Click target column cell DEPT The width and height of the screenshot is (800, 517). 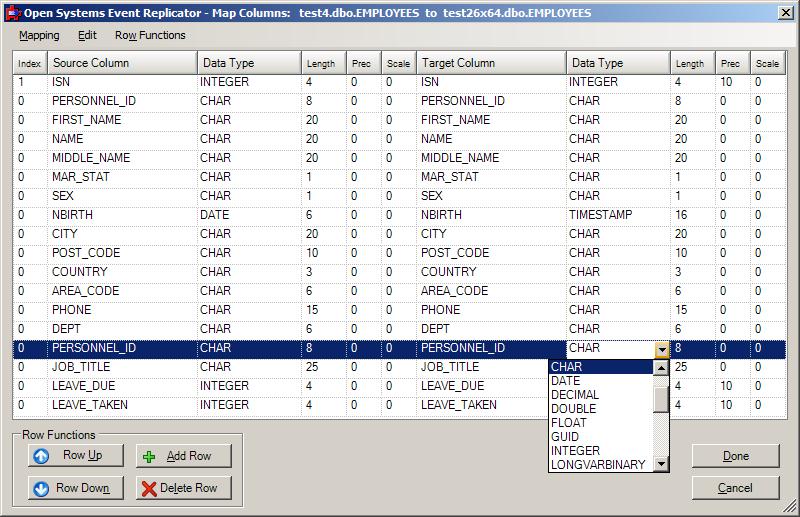coord(491,329)
